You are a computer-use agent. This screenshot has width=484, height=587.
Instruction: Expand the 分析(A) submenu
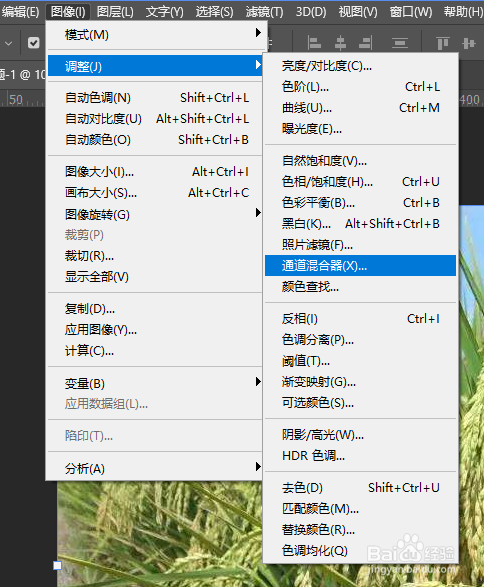[x=155, y=468]
